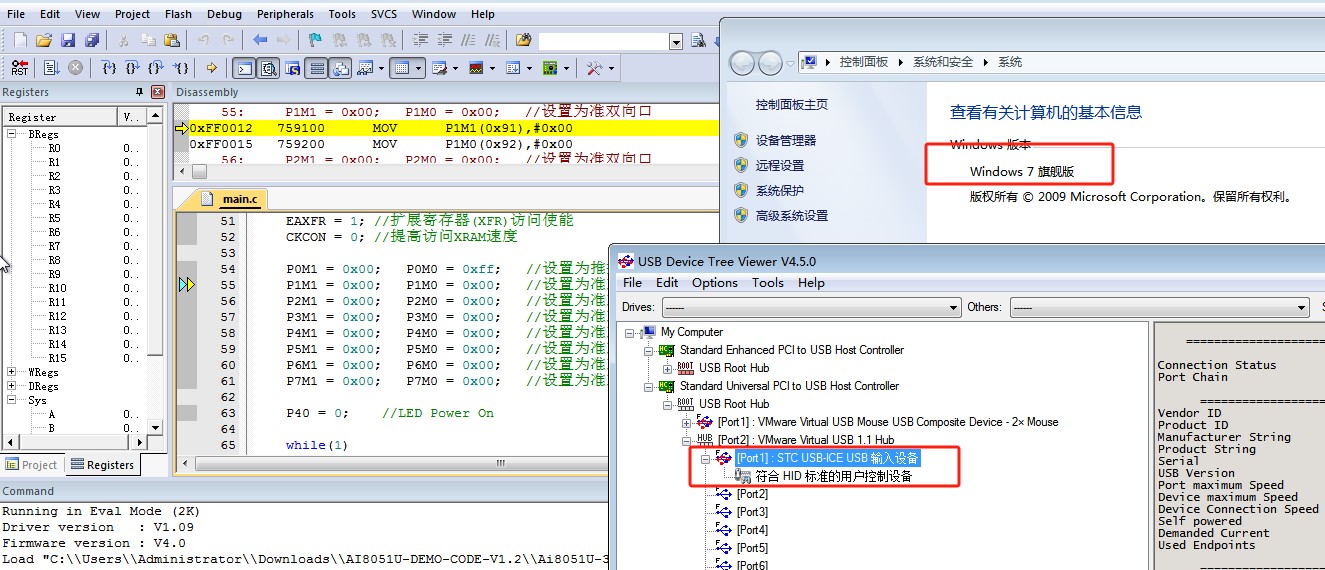Close the Registers panel with red X
Image resolution: width=1325 pixels, height=570 pixels.
pyautogui.click(x=157, y=92)
